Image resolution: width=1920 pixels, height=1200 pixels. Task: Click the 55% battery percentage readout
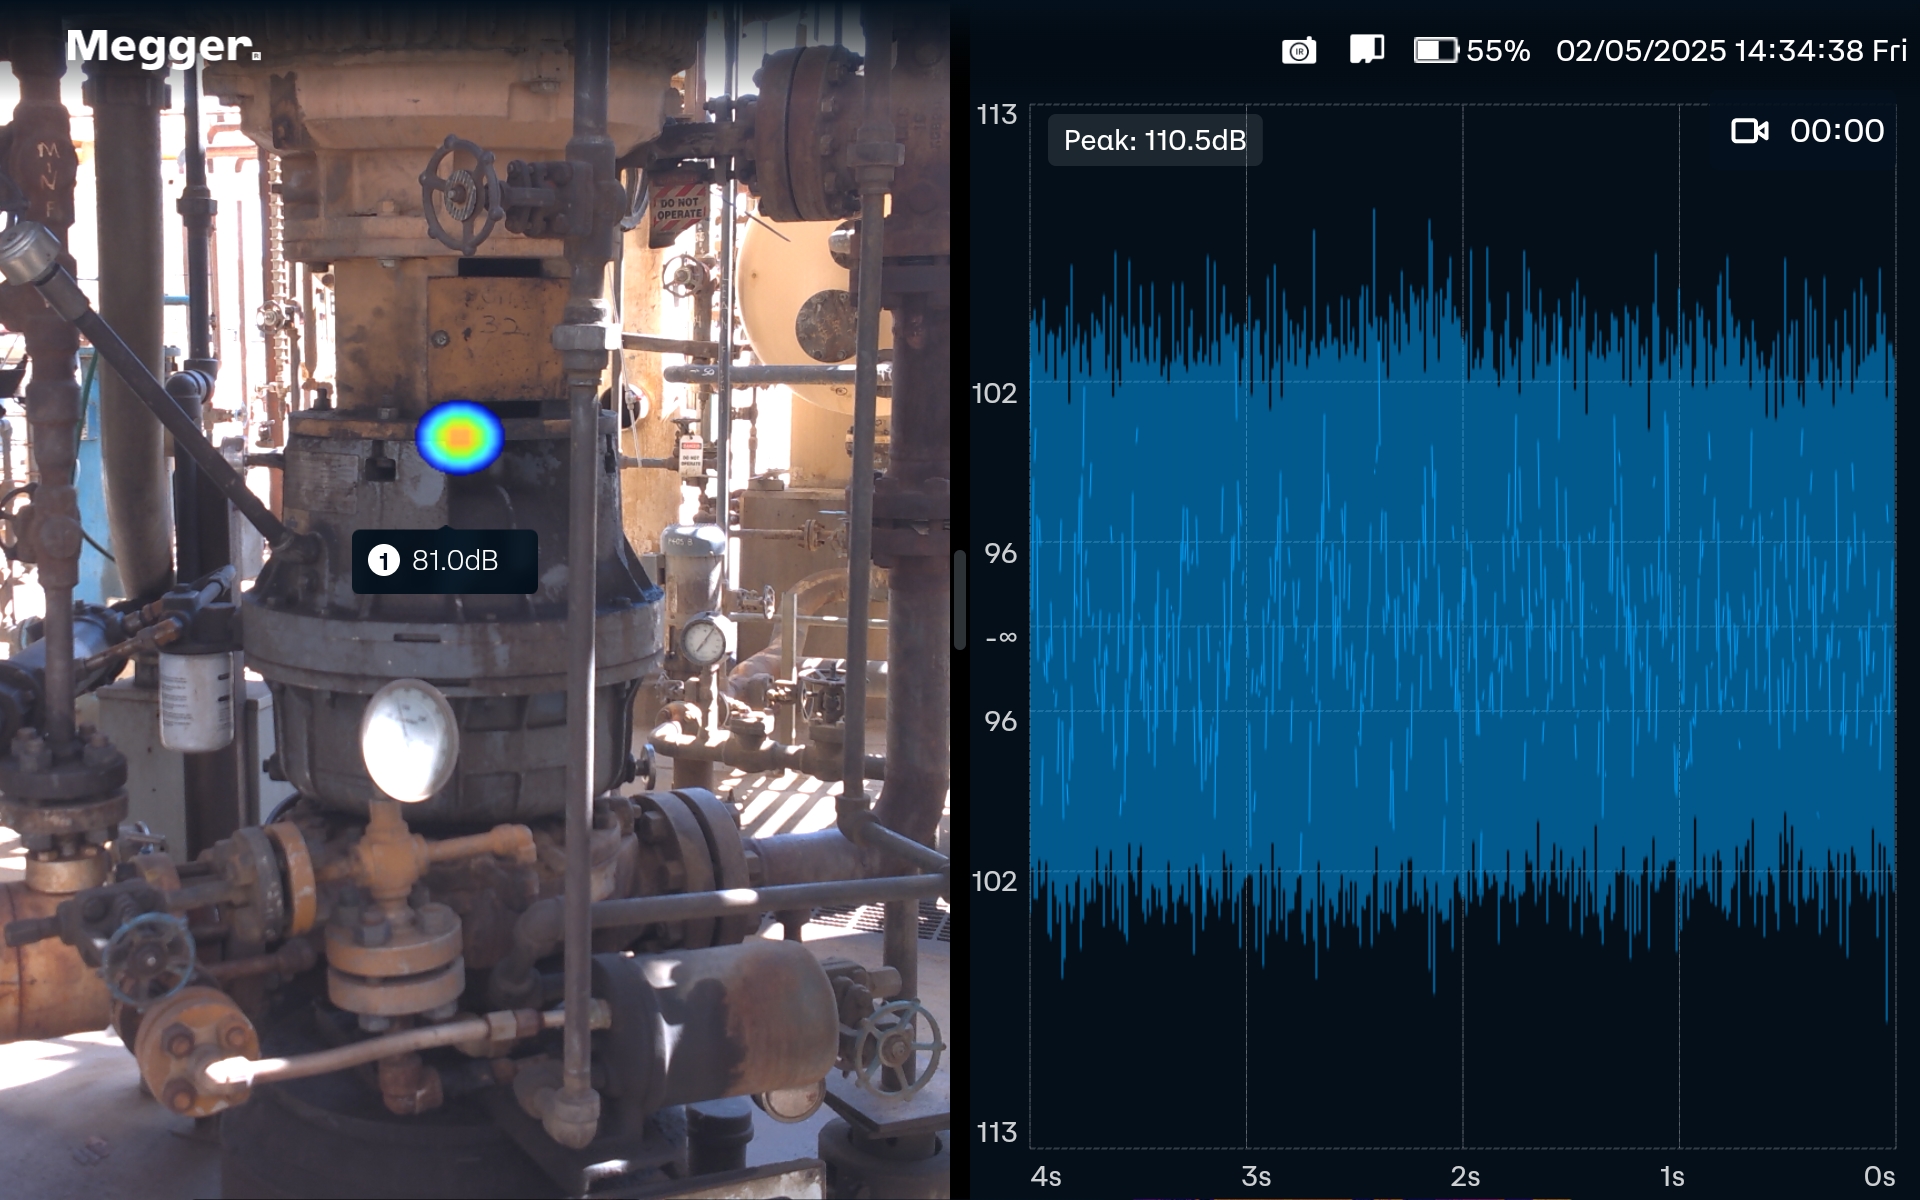(1498, 51)
